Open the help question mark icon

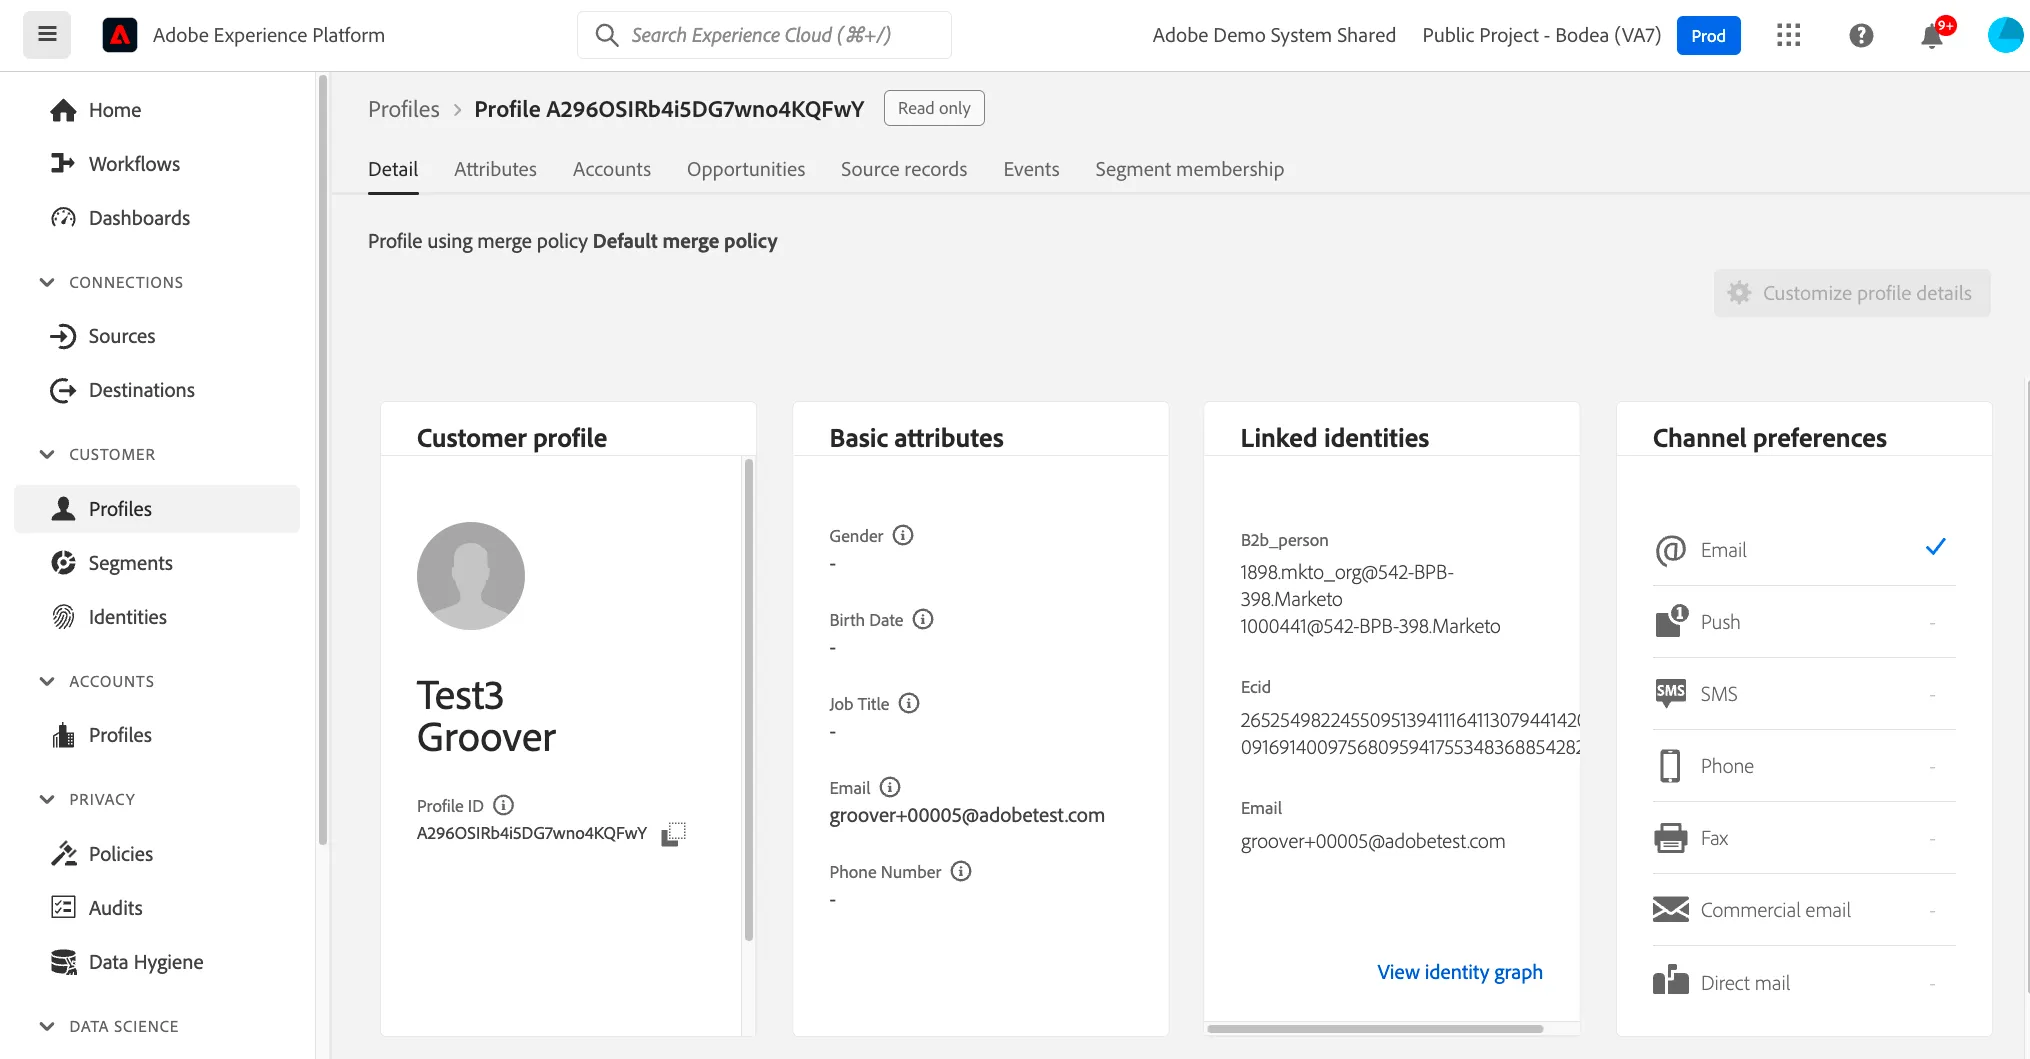coord(1861,35)
